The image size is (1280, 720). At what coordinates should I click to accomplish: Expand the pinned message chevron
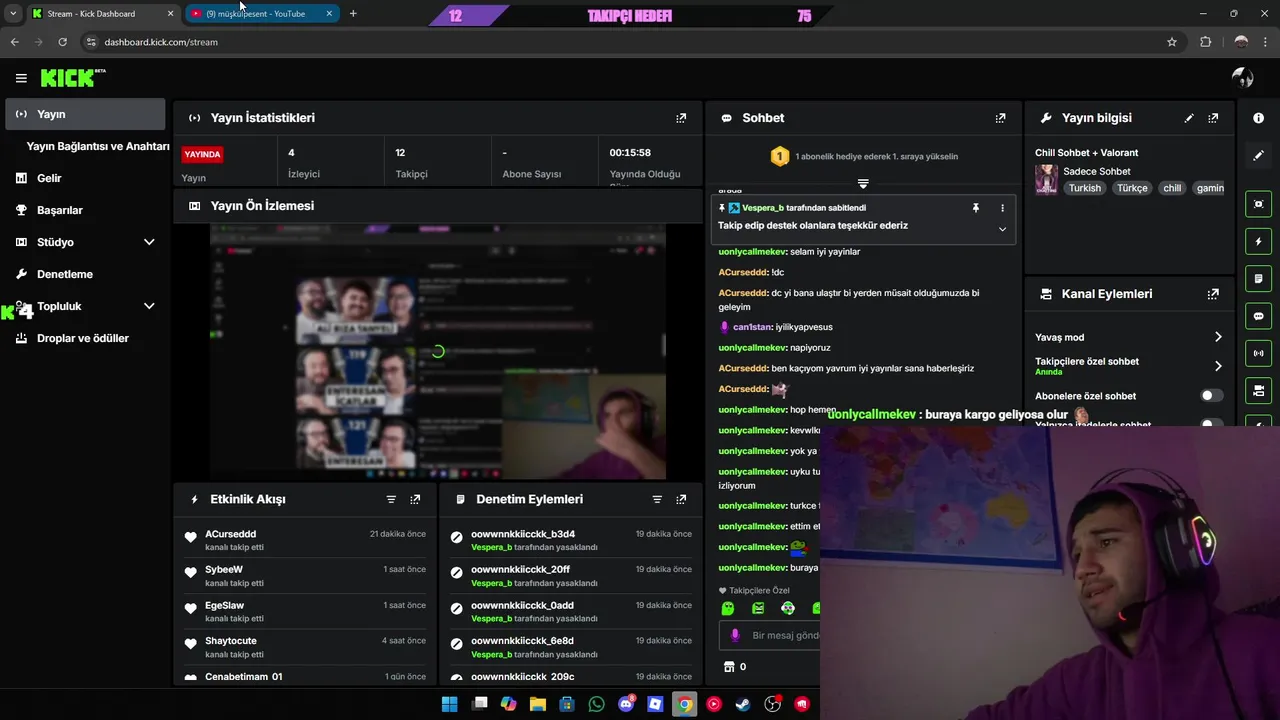point(1002,229)
